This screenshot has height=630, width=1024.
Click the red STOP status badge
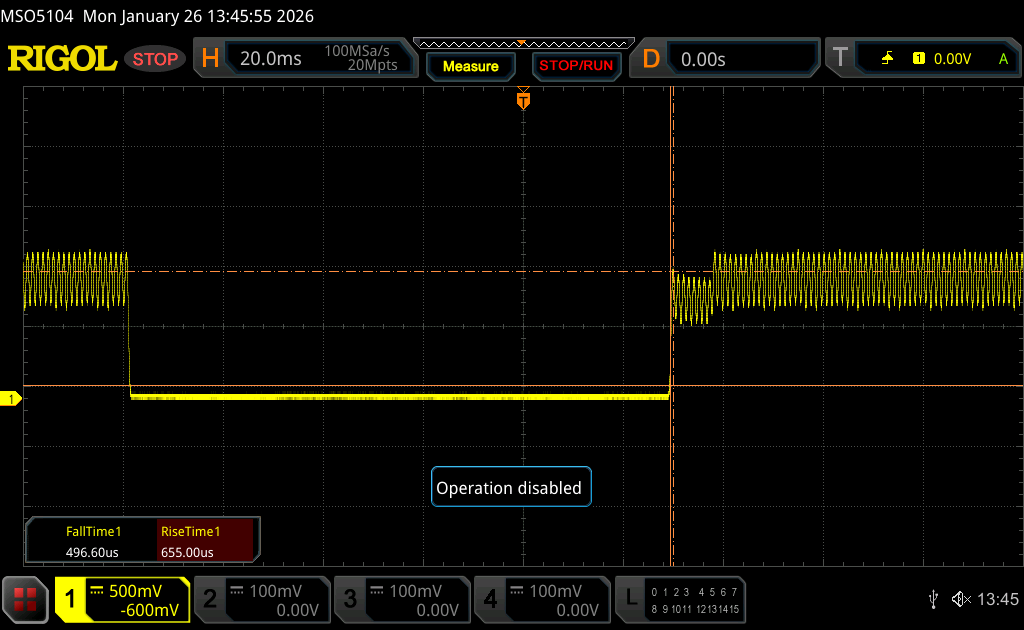(x=156, y=59)
